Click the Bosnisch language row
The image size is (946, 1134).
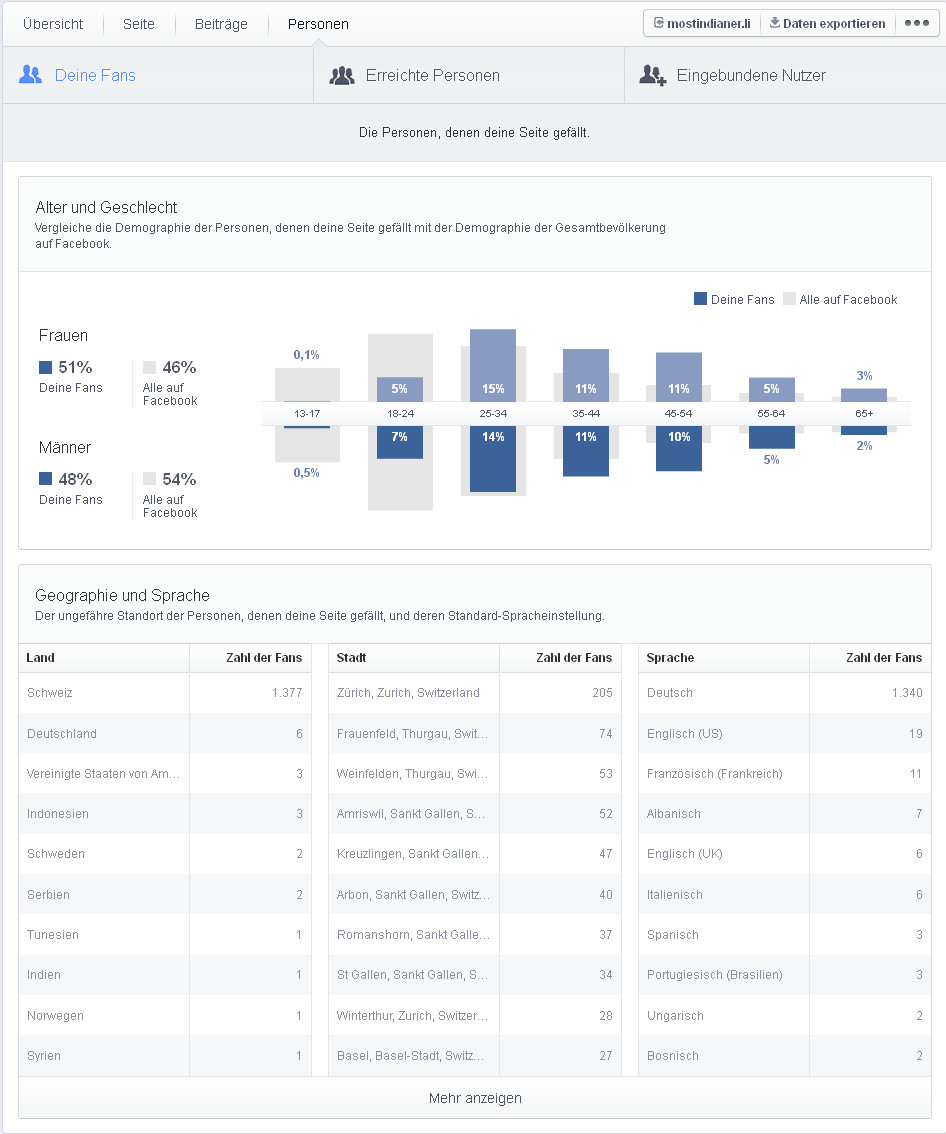pyautogui.click(x=785, y=1056)
